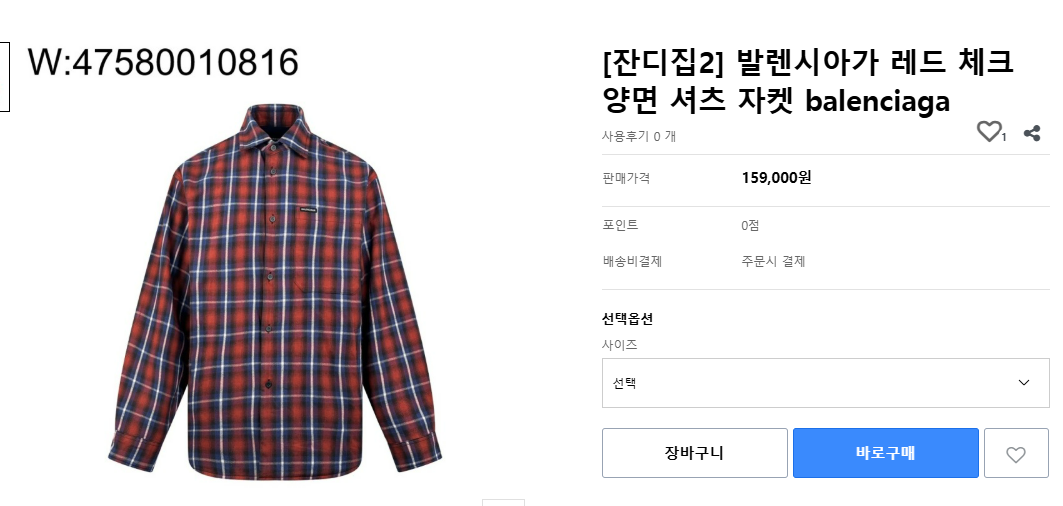Image resolution: width=1063 pixels, height=506 pixels.
Task: Click the 159,000원 price value
Action: [776, 178]
